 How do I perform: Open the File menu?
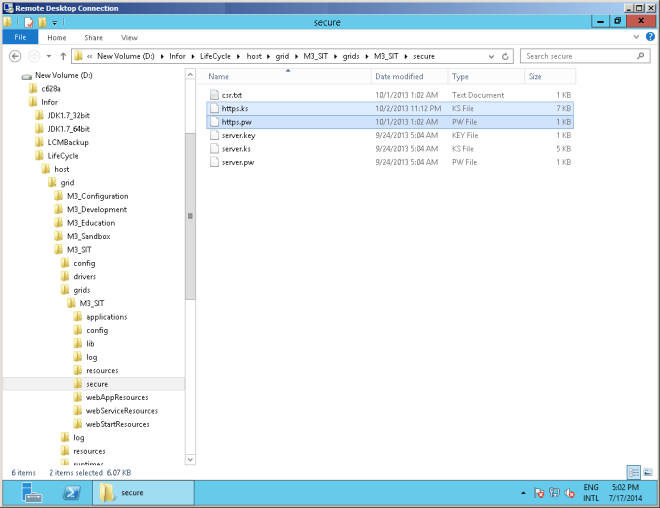(19, 37)
